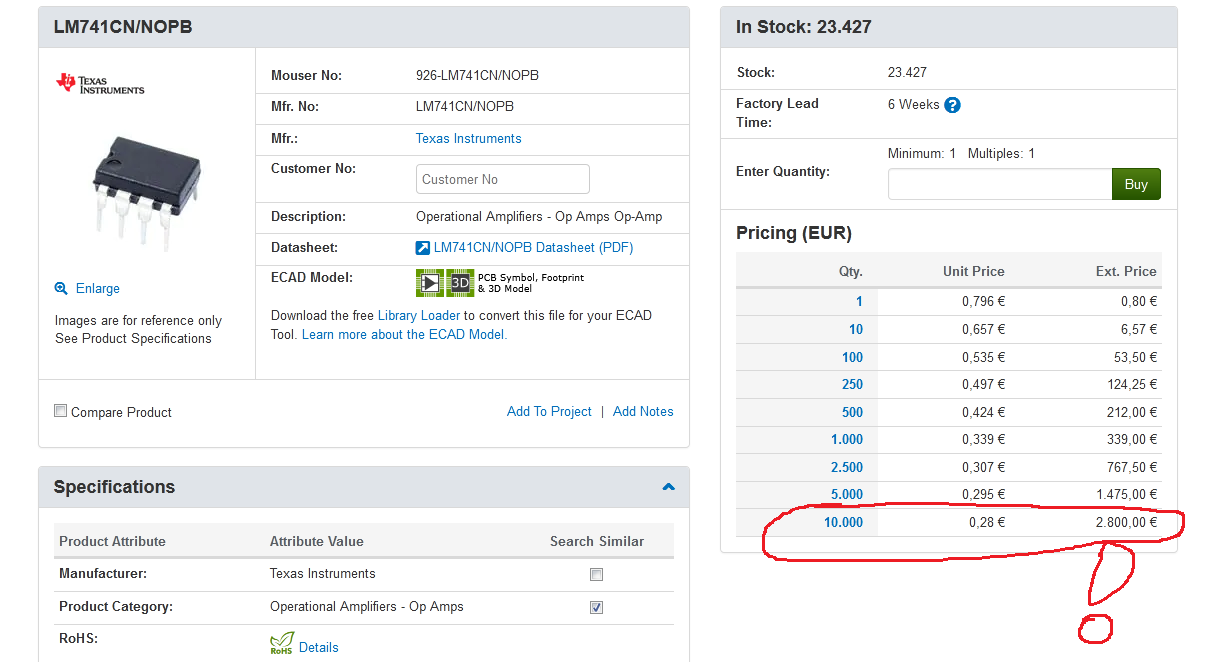Select quantity 500 price break

pyautogui.click(x=852, y=412)
